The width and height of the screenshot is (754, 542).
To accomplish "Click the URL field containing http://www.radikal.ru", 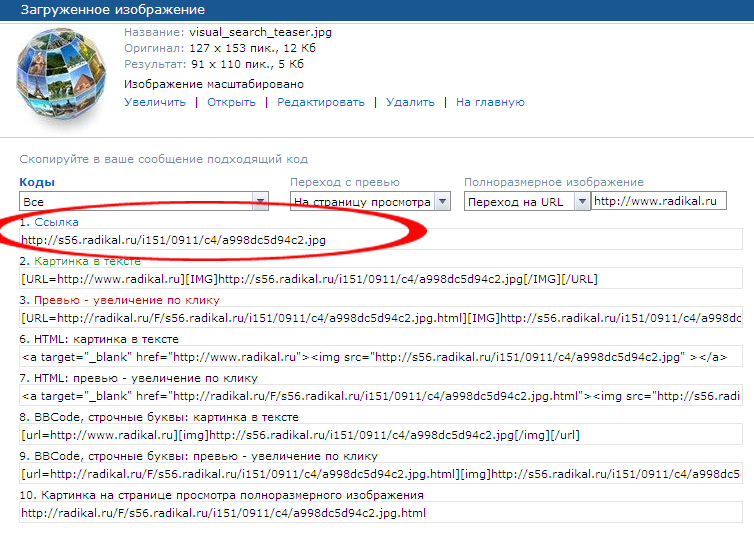I will click(x=658, y=201).
